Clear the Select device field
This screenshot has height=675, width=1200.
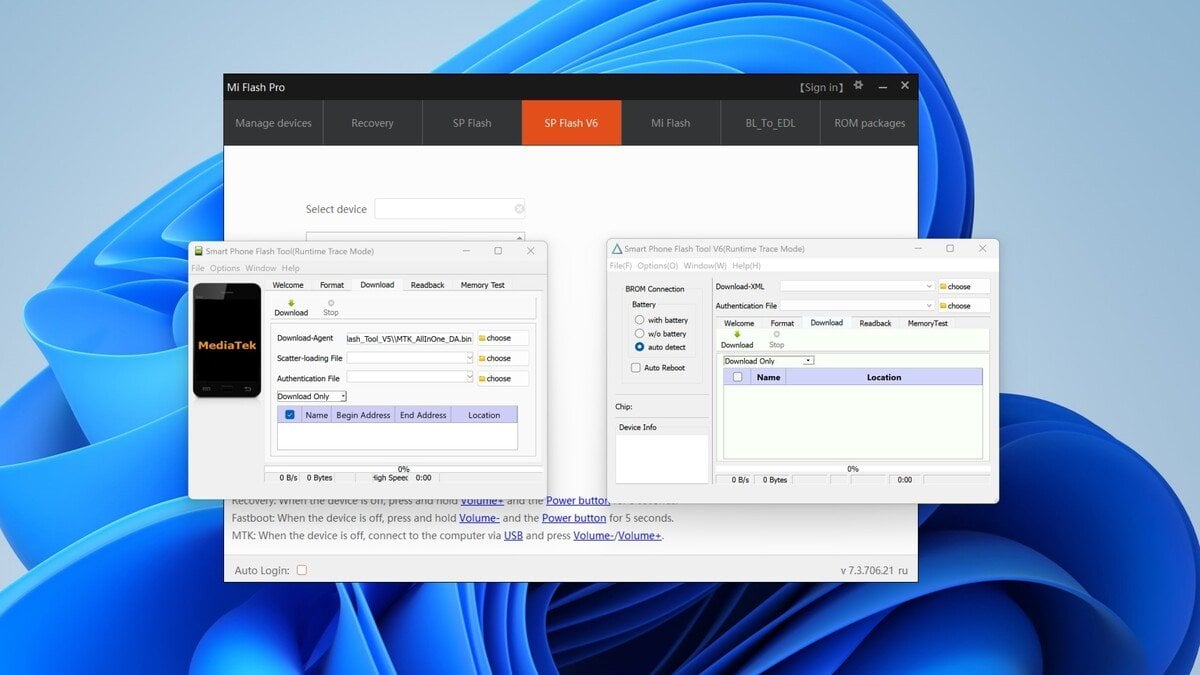click(x=519, y=209)
